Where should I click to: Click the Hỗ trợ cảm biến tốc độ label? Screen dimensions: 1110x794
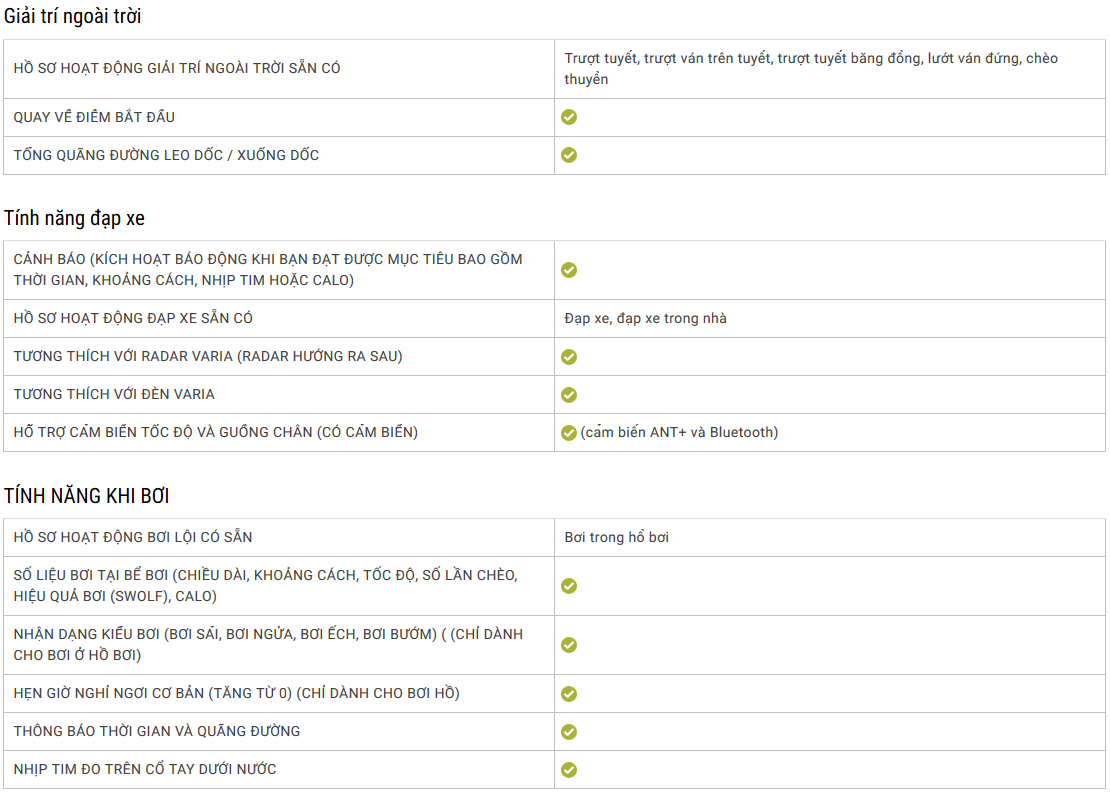coord(215,432)
